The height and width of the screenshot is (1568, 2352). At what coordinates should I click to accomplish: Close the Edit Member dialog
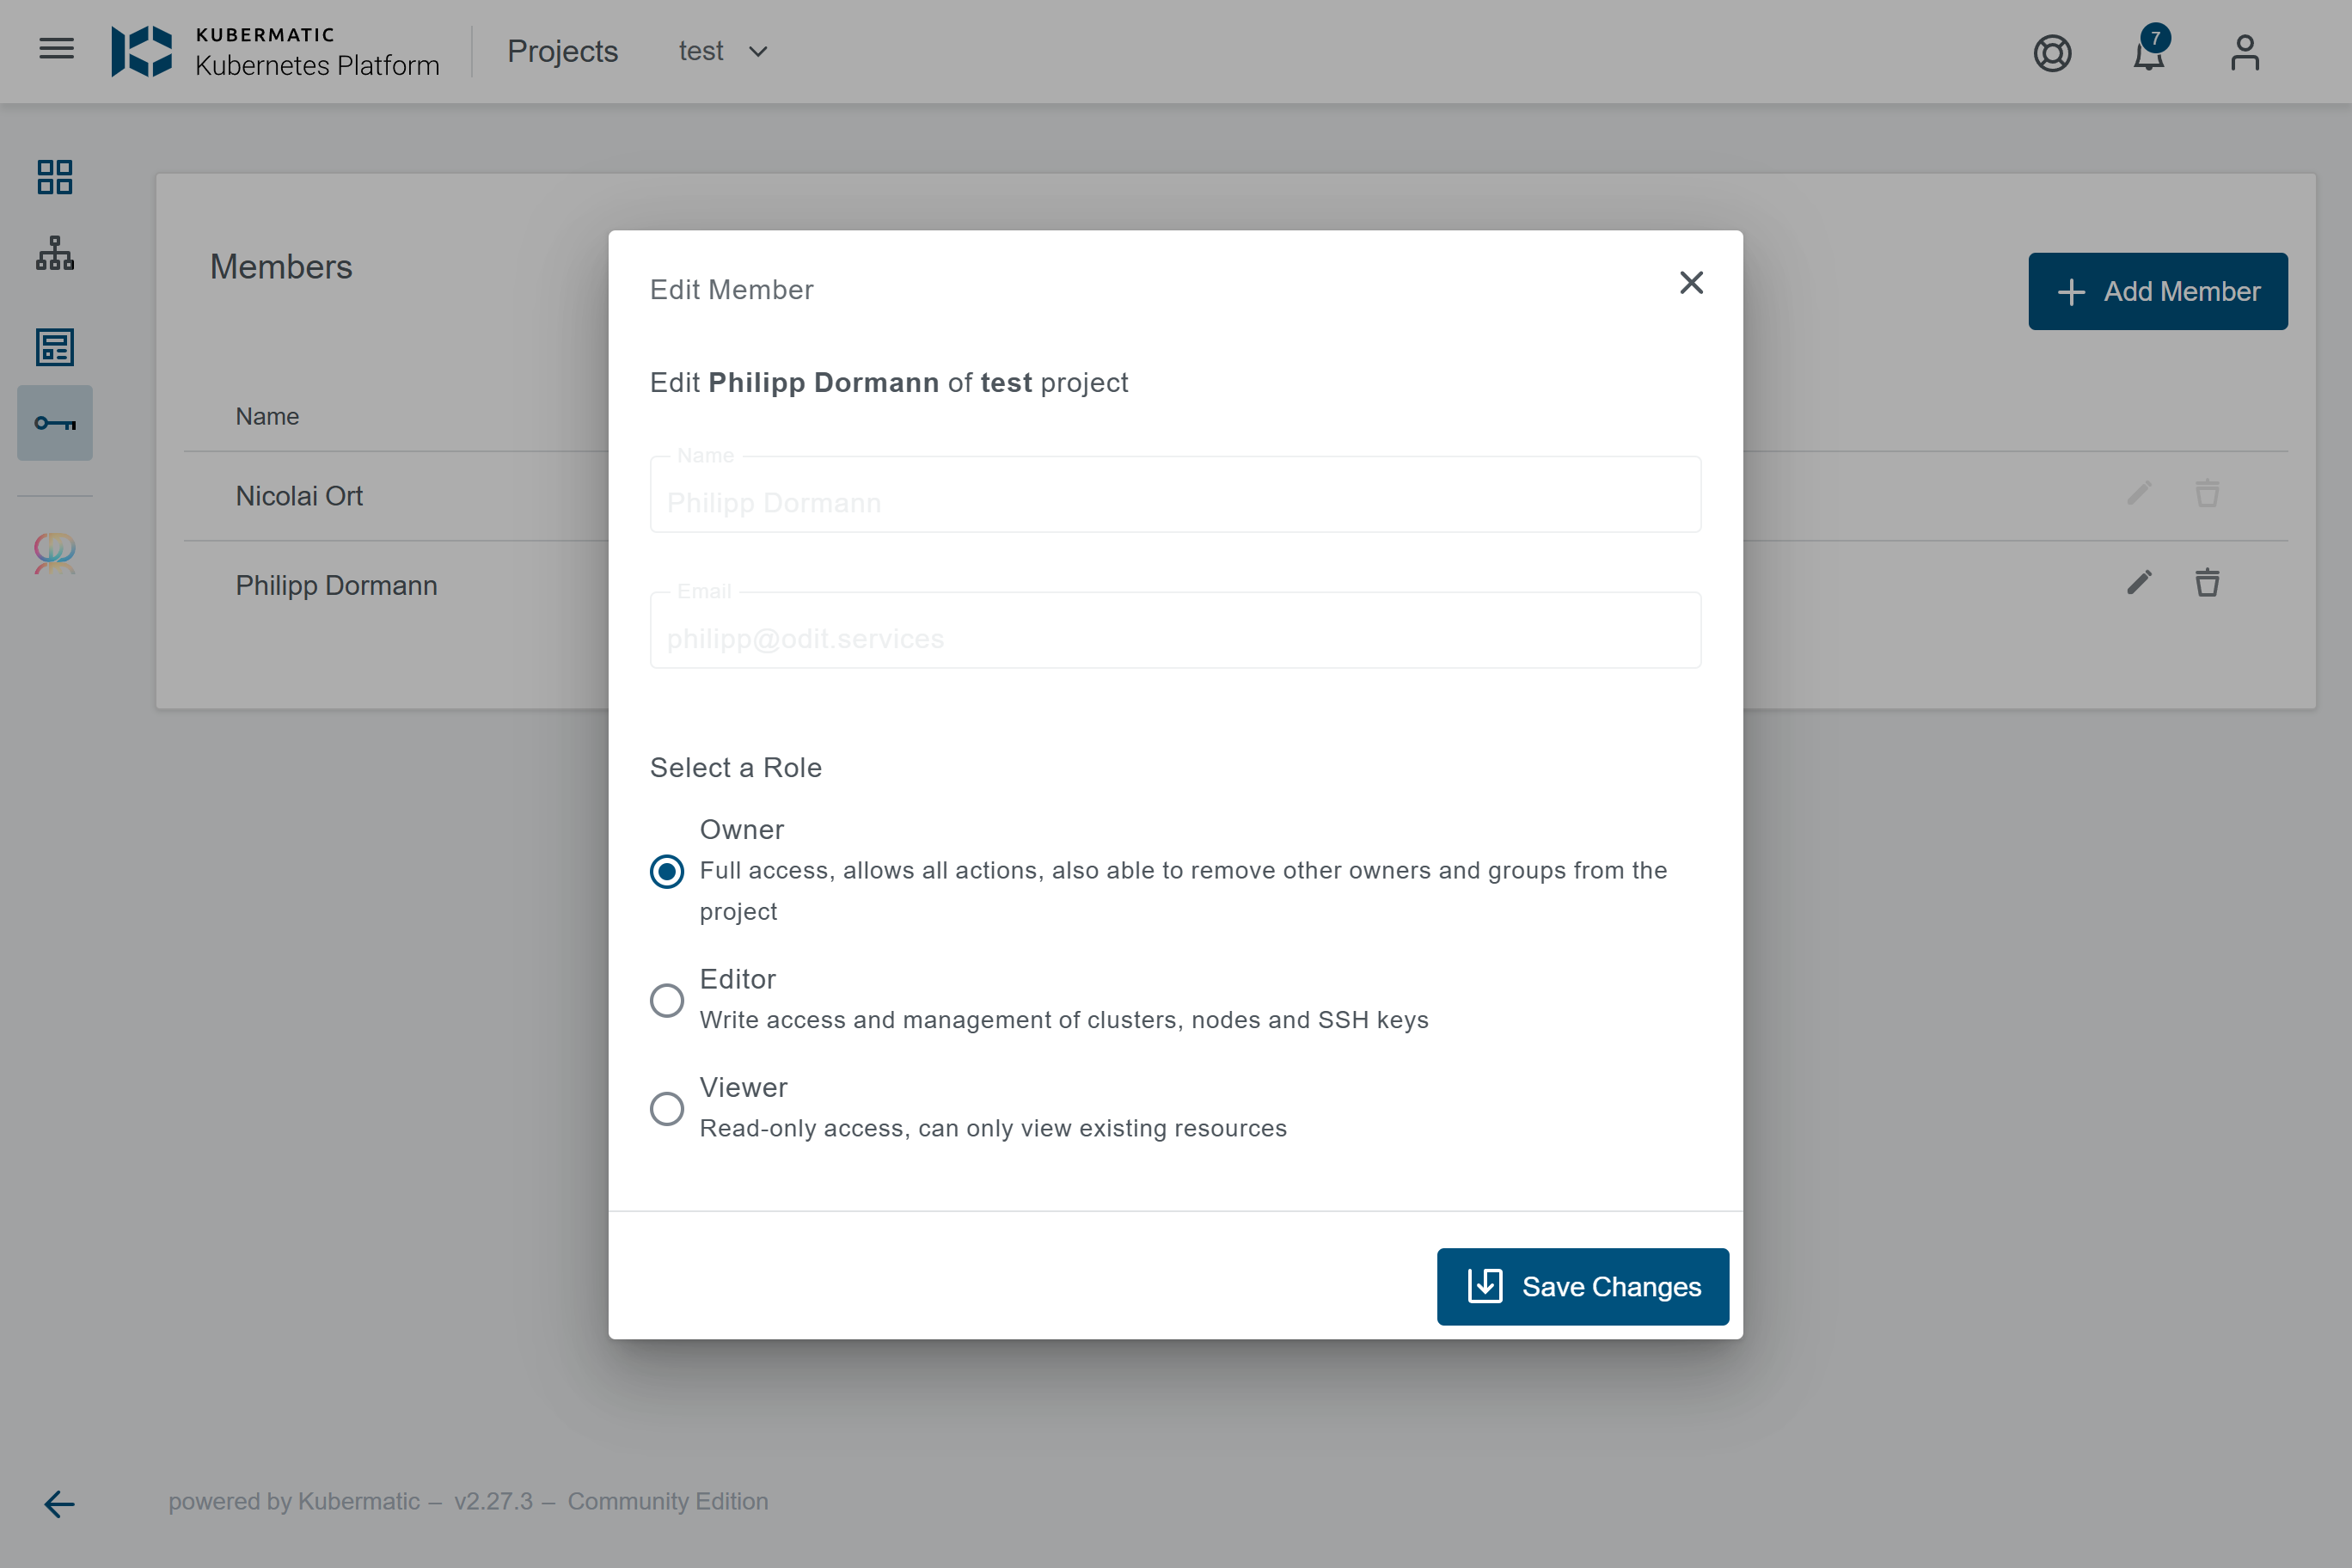tap(1691, 283)
